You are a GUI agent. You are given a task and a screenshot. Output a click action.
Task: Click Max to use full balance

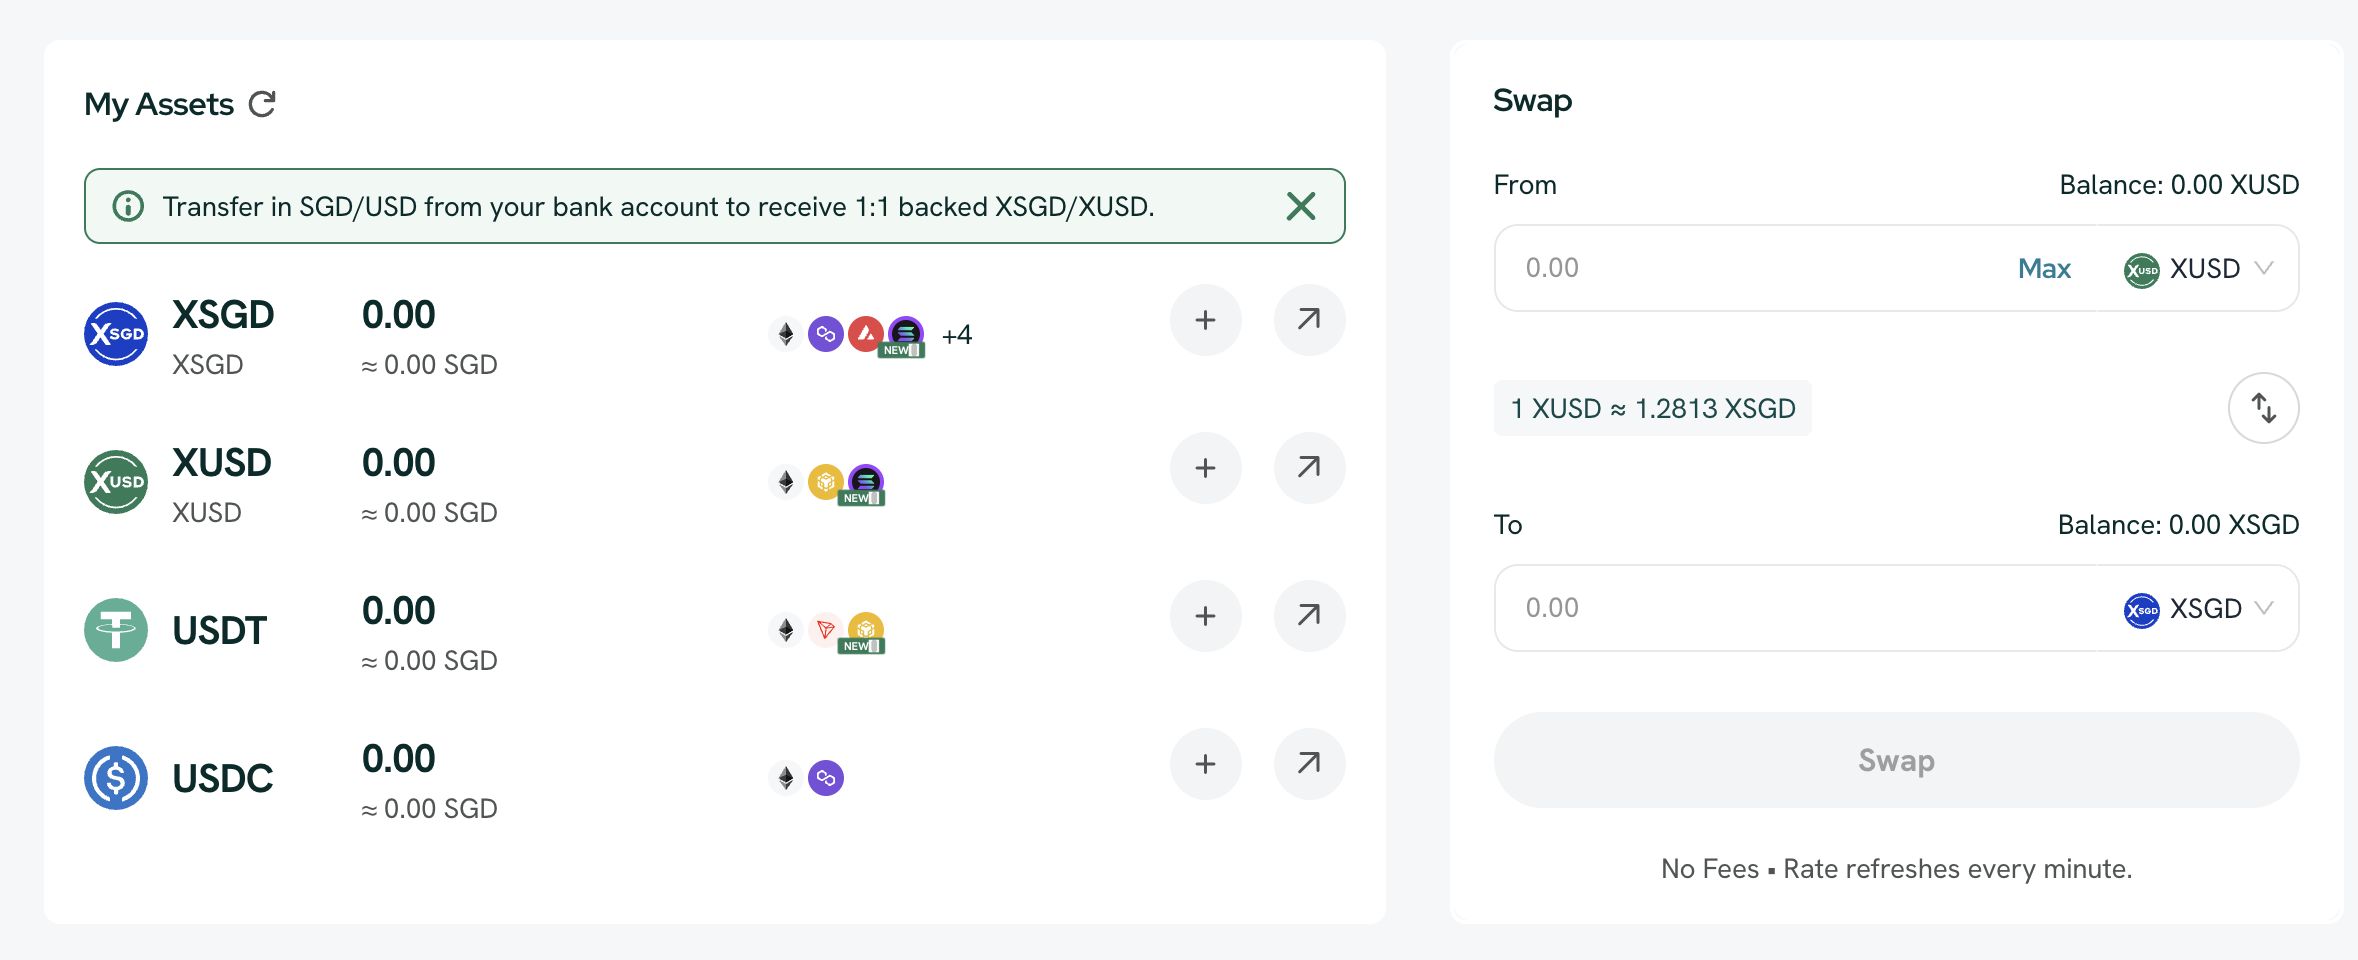point(2043,269)
